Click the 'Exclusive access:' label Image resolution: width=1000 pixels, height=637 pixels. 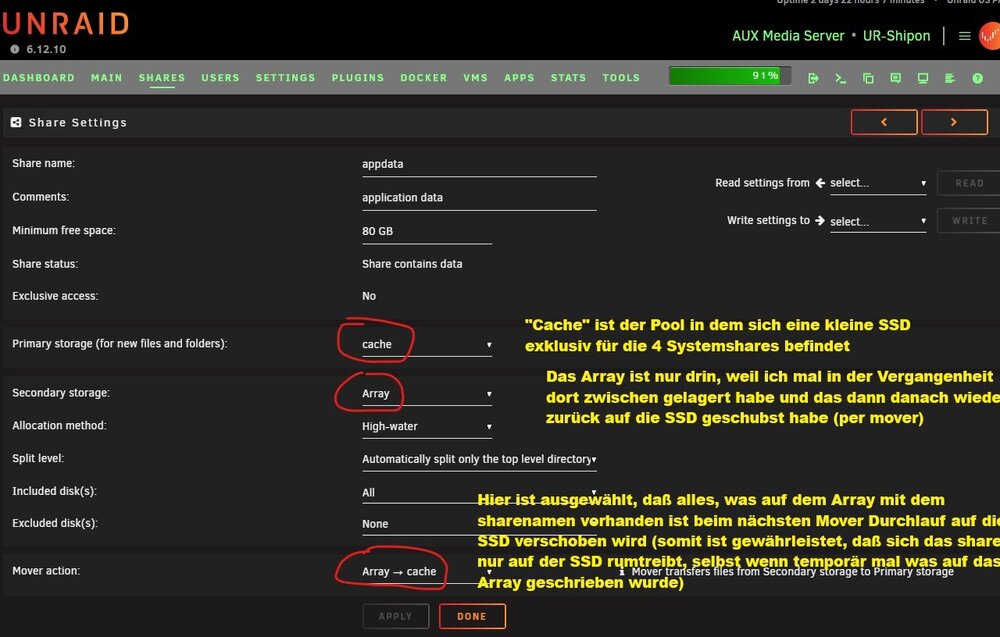point(55,296)
